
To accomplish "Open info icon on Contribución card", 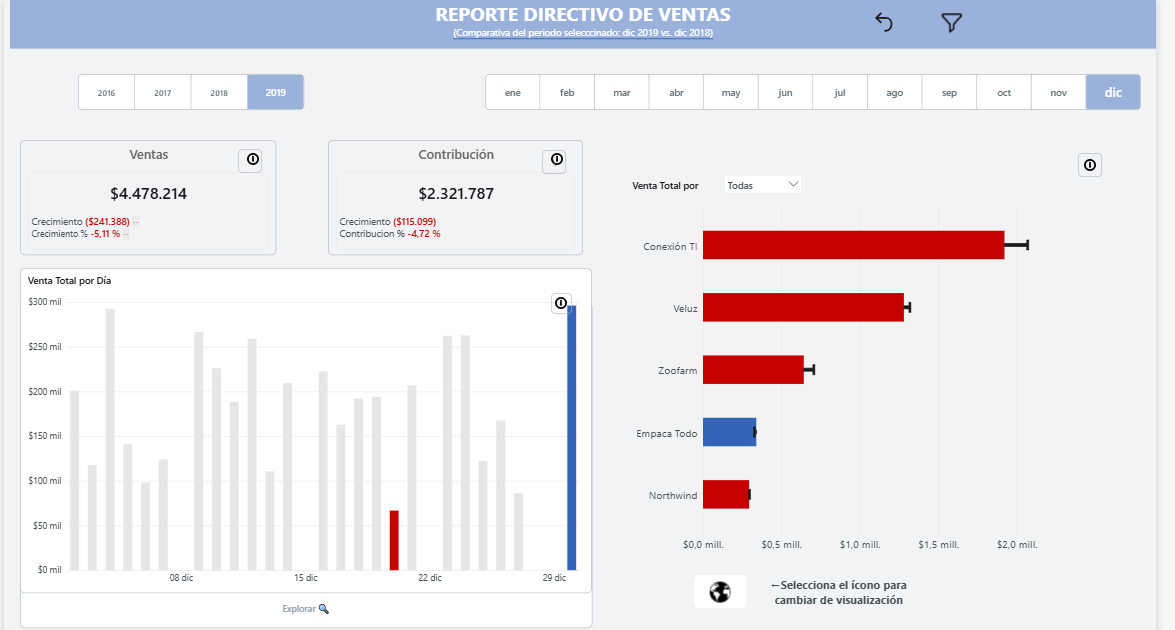I will [x=556, y=160].
